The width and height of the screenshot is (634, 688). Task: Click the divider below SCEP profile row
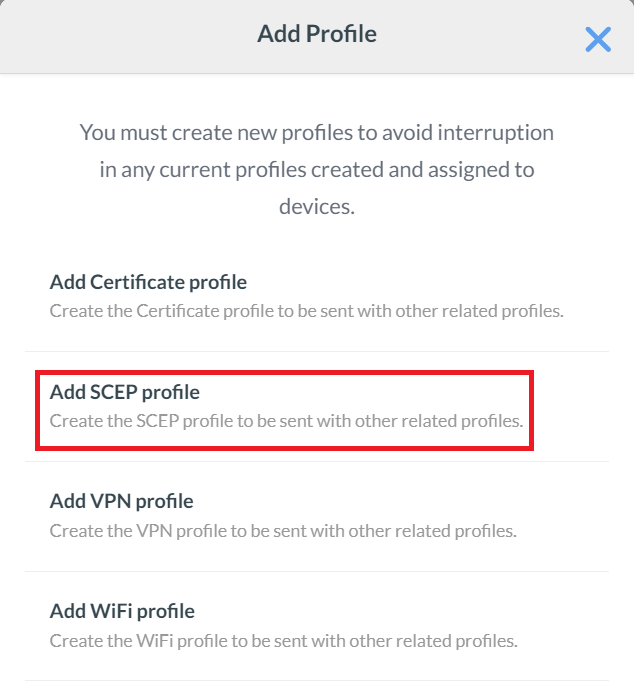click(316, 461)
